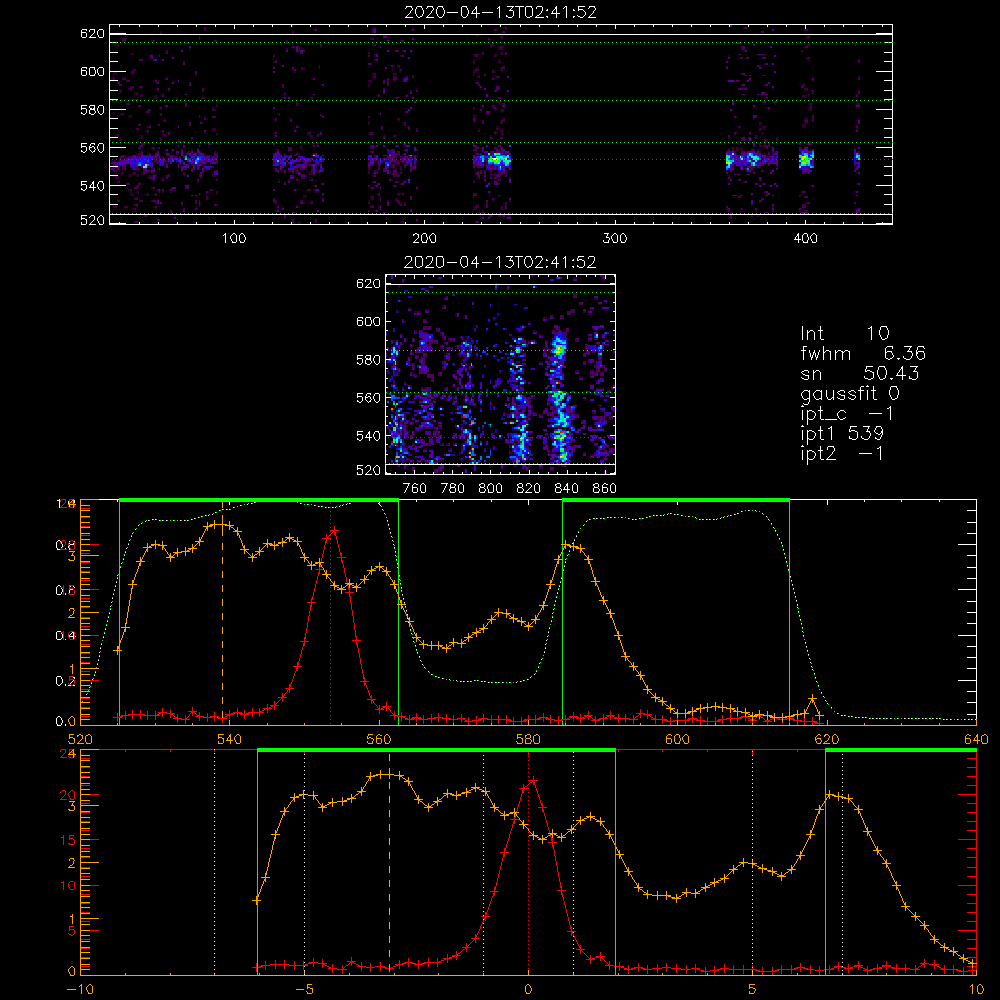Click the orange x-axis label -10
The image size is (1000, 1000).
point(80,990)
